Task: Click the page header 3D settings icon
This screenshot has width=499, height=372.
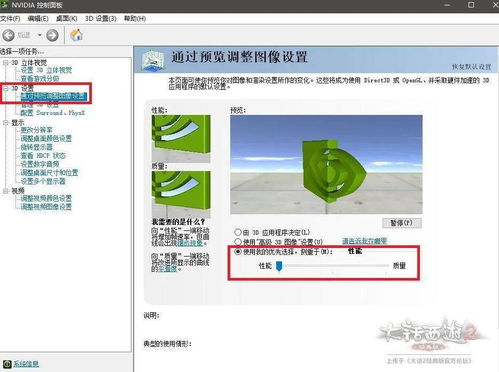Action: pyautogui.click(x=153, y=60)
